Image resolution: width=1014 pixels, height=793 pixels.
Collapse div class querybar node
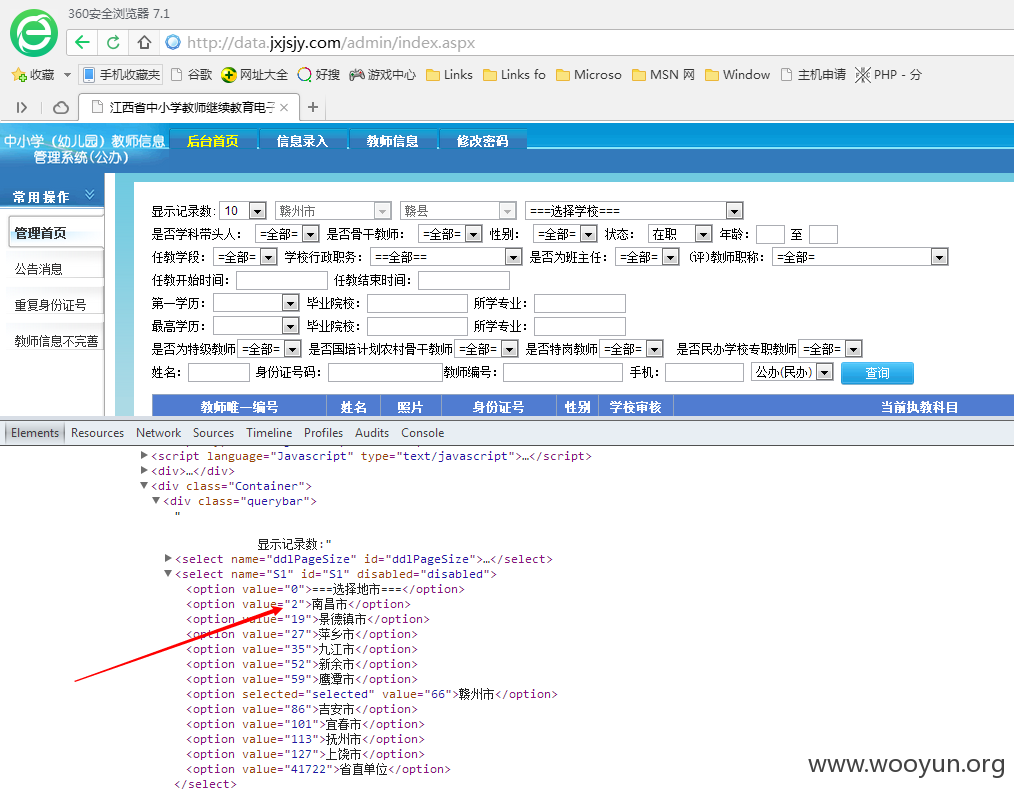coord(156,501)
